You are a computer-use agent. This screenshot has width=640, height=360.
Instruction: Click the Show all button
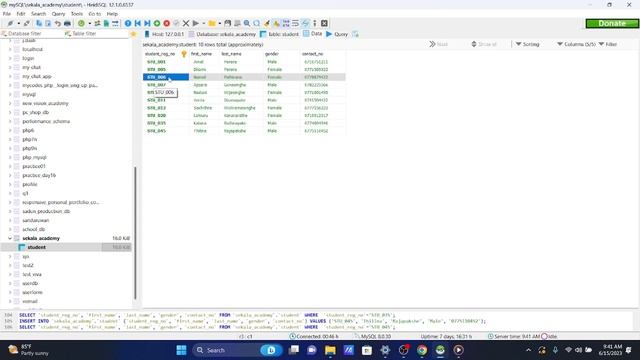pyautogui.click(x=484, y=44)
